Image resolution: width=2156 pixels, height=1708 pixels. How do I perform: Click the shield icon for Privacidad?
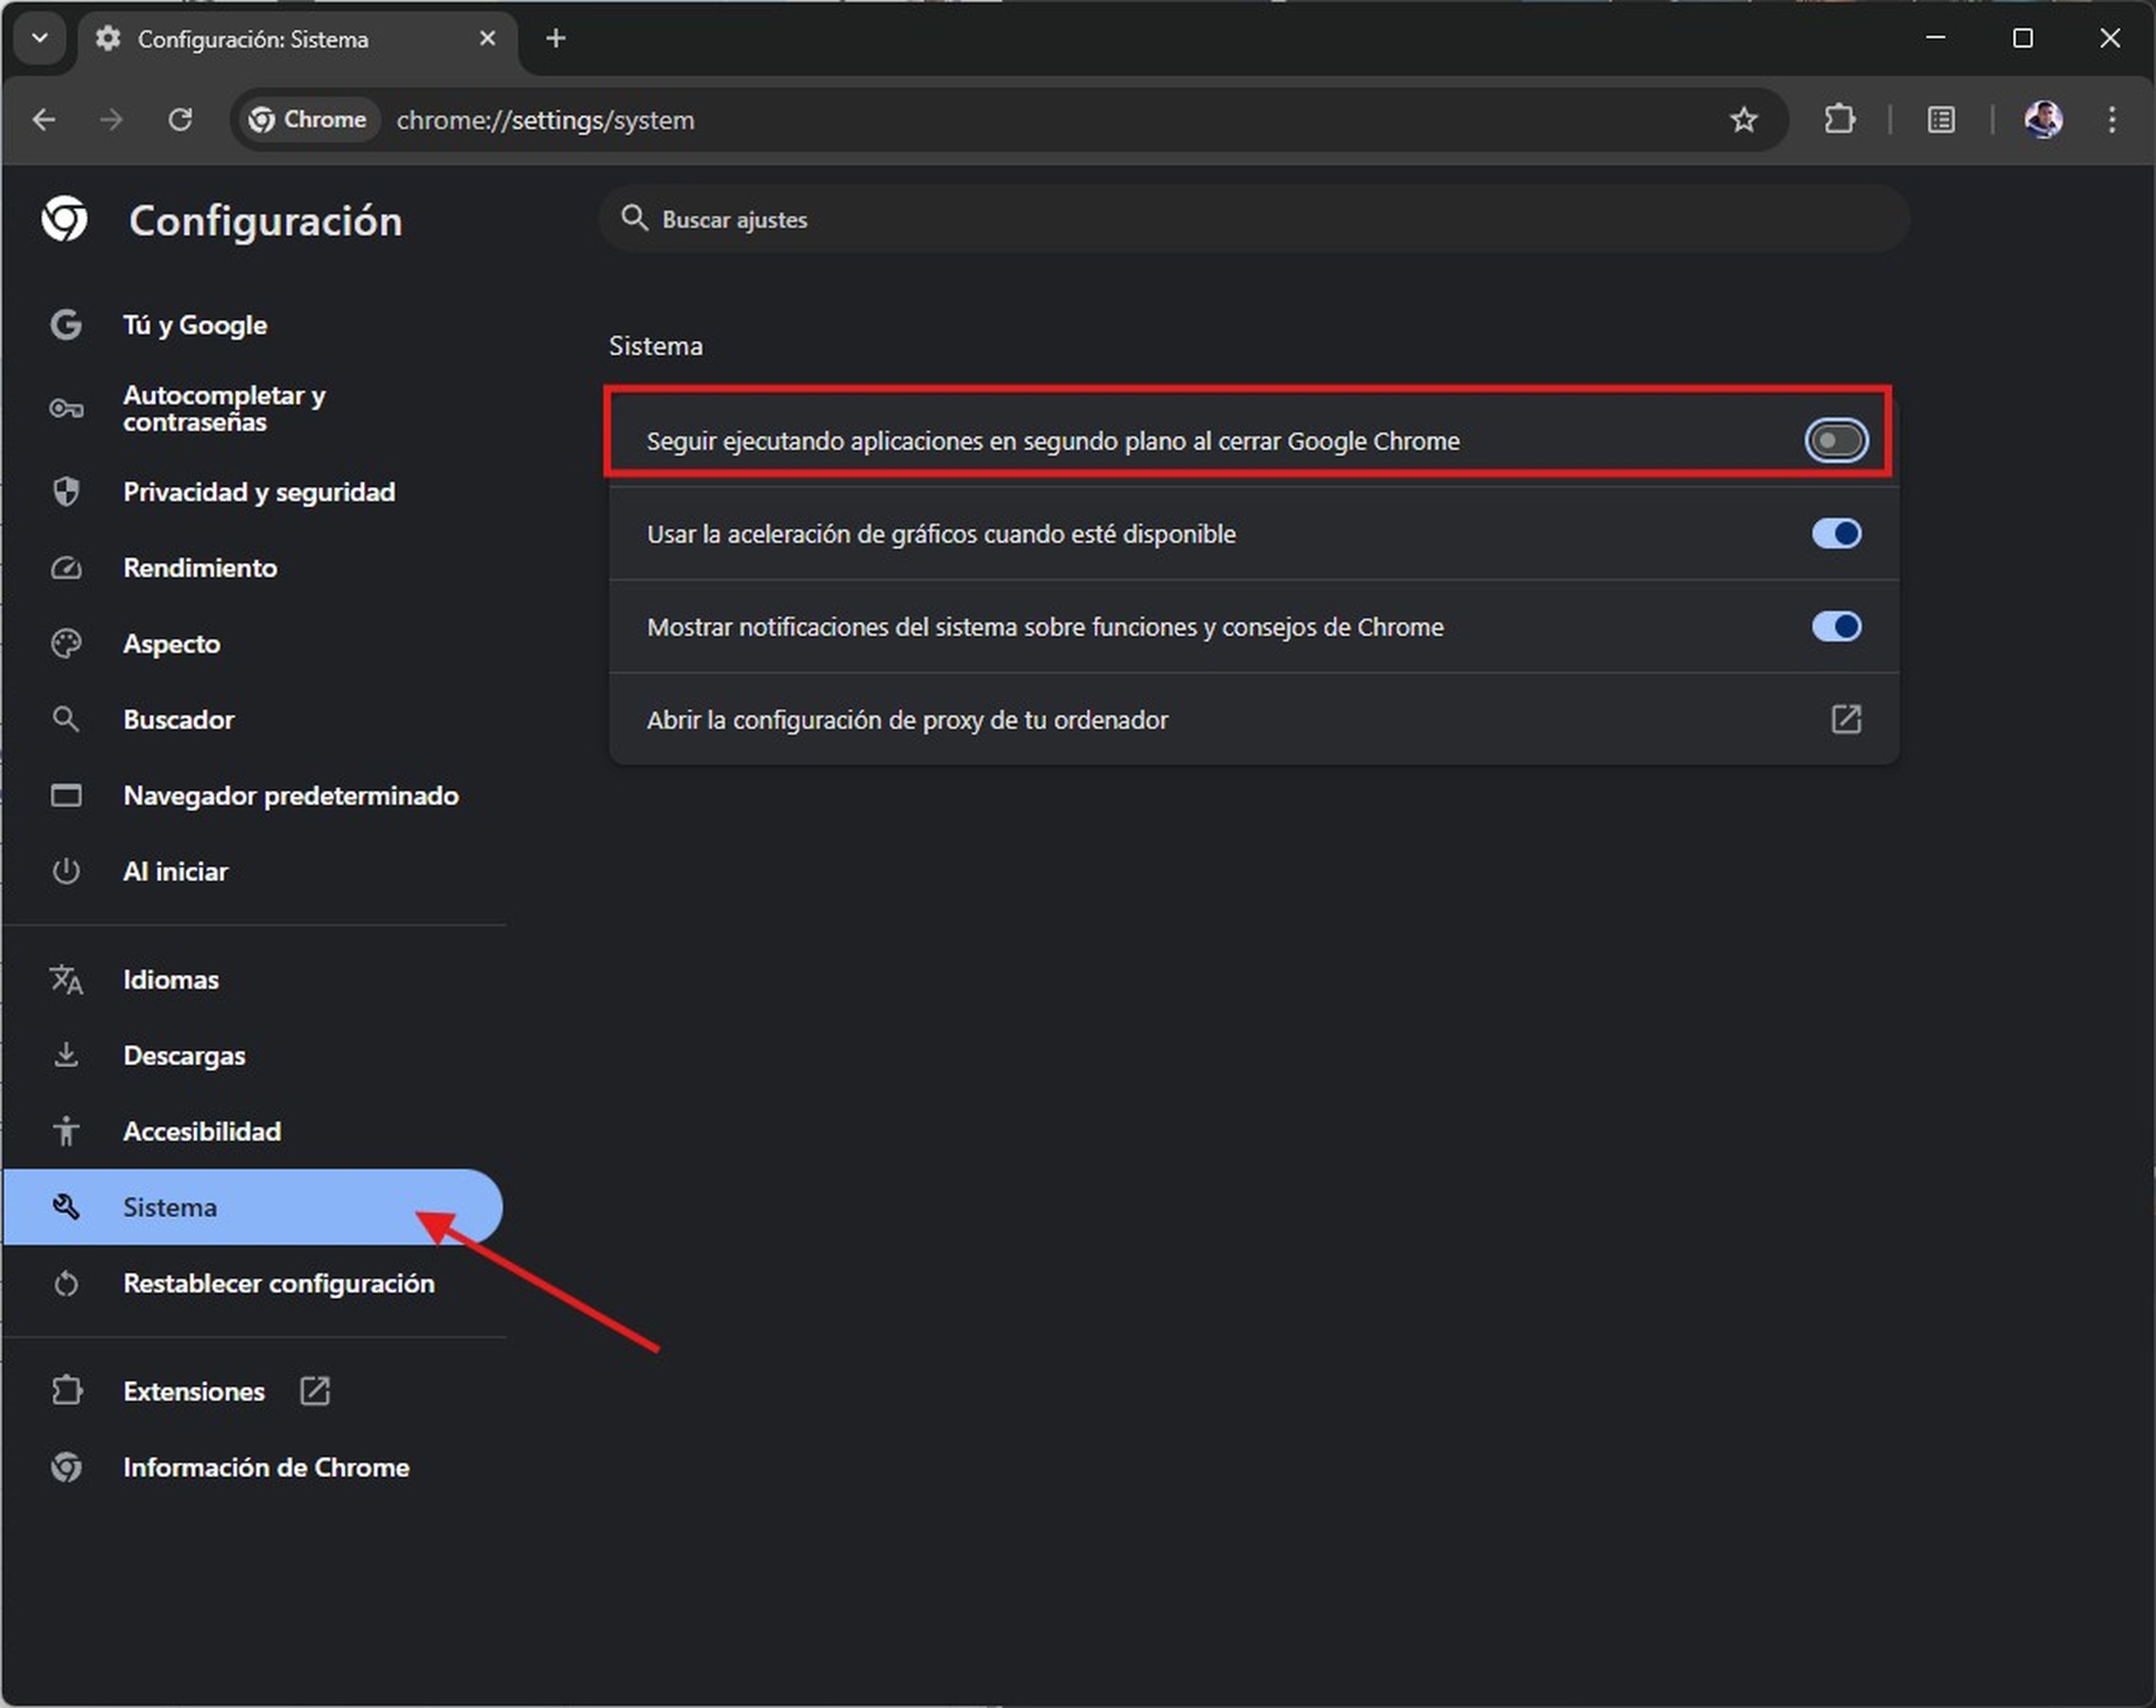(x=66, y=492)
